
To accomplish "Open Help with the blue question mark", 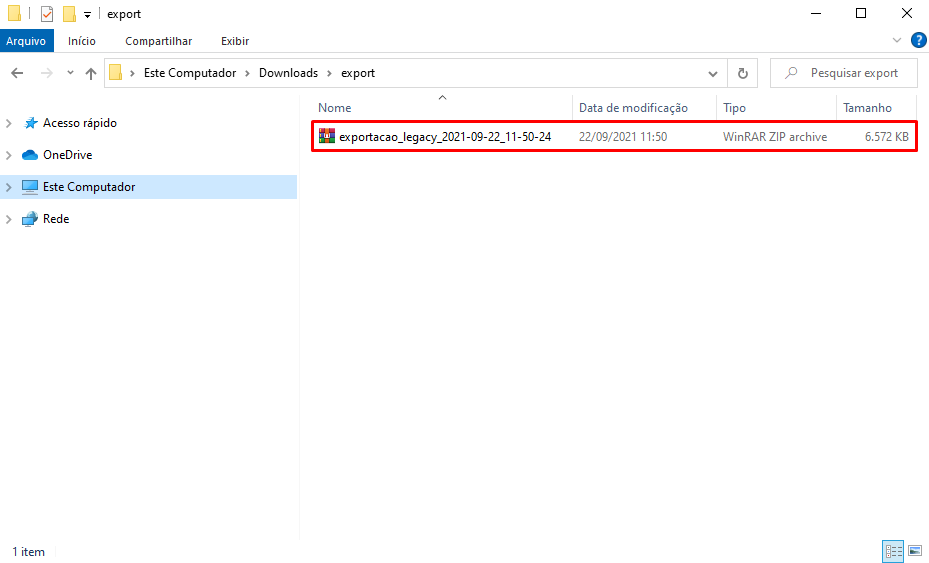I will tap(918, 40).
